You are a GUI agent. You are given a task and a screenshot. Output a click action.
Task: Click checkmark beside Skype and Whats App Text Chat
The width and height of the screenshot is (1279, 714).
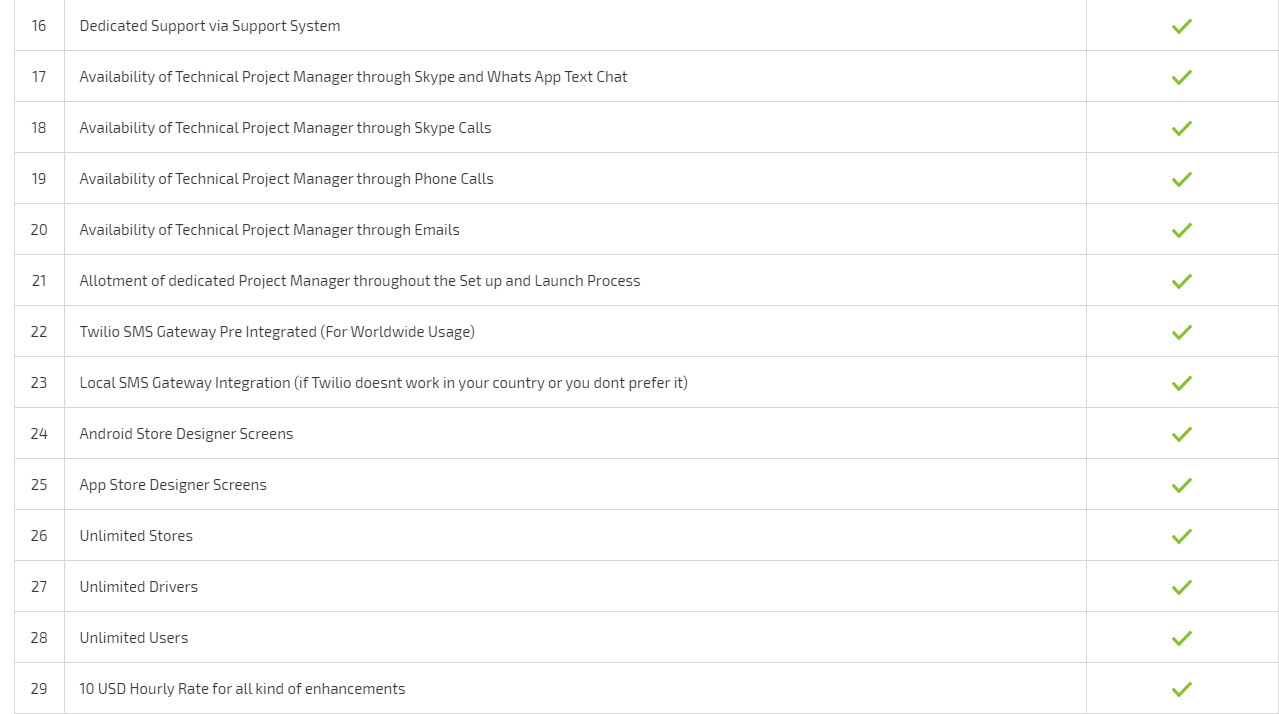(1182, 77)
